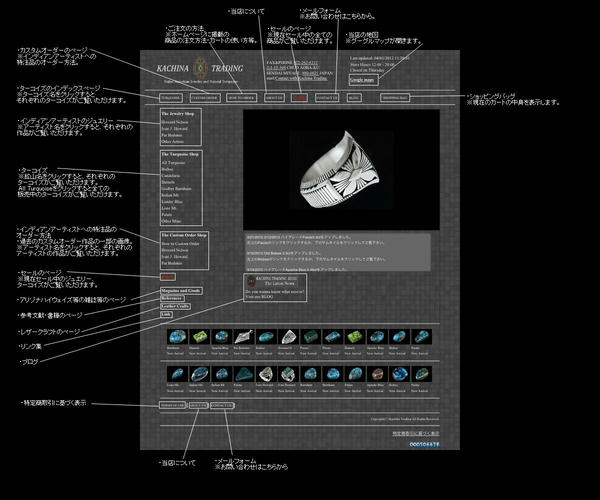The image size is (600, 500).
Task: Select the red SALE nav button
Action: tap(299, 98)
